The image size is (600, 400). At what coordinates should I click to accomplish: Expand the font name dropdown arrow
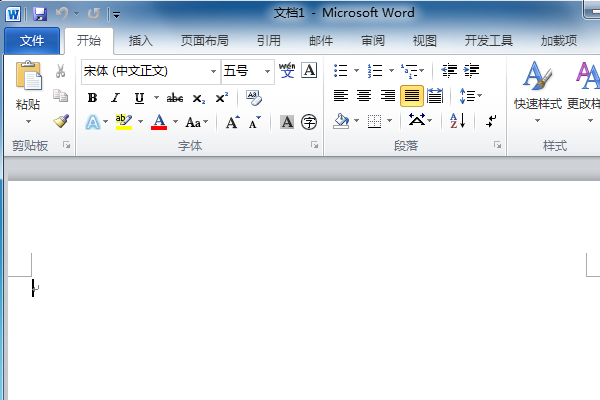click(x=214, y=71)
